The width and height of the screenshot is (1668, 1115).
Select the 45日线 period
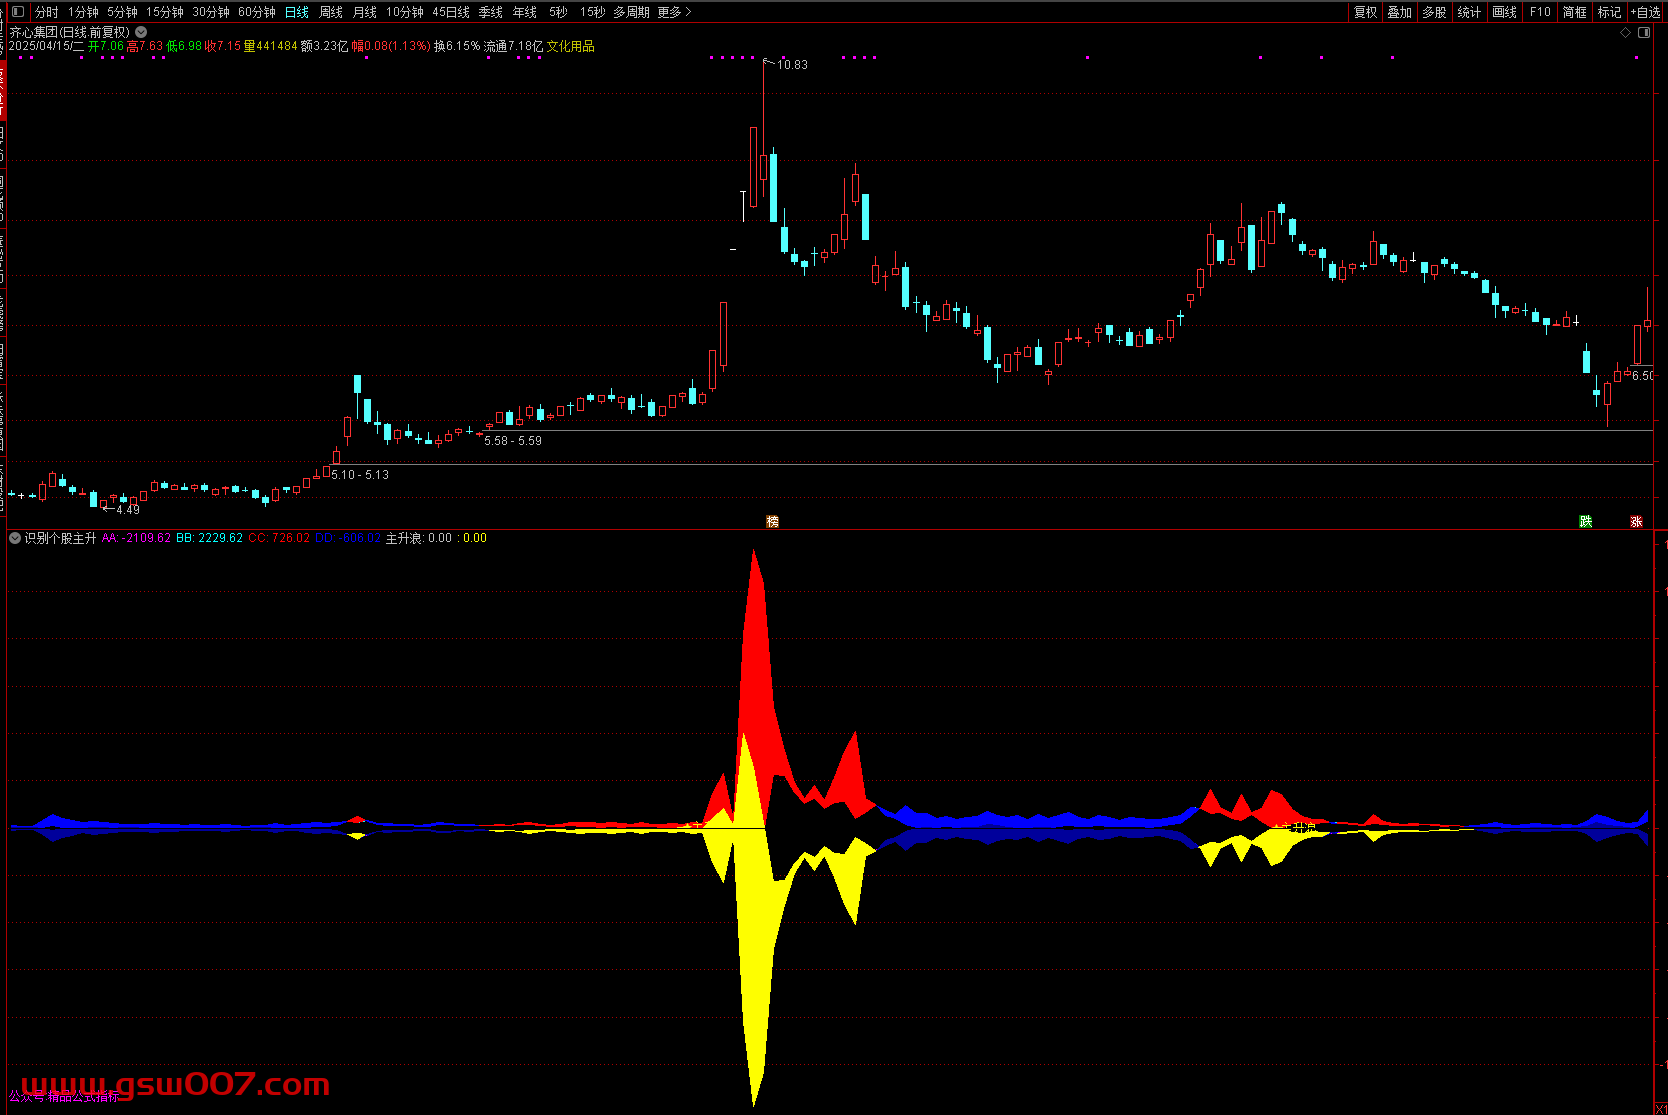[x=451, y=12]
